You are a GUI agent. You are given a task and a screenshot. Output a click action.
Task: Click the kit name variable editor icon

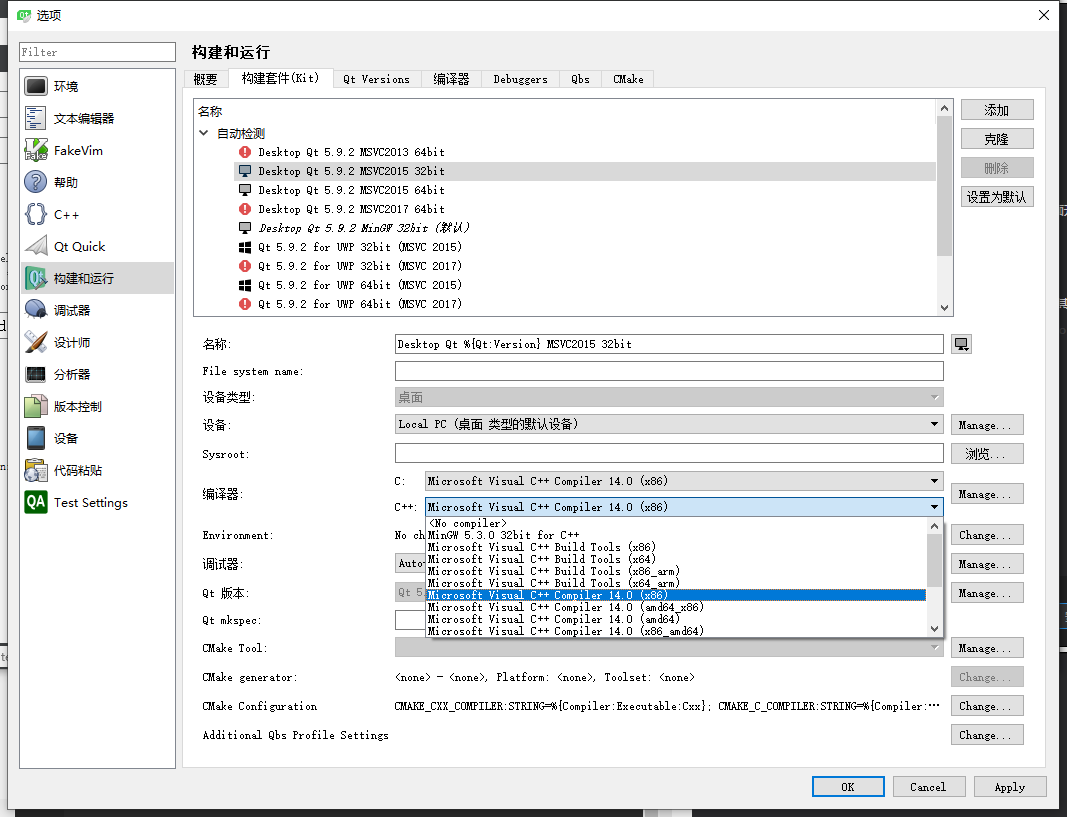click(x=960, y=343)
